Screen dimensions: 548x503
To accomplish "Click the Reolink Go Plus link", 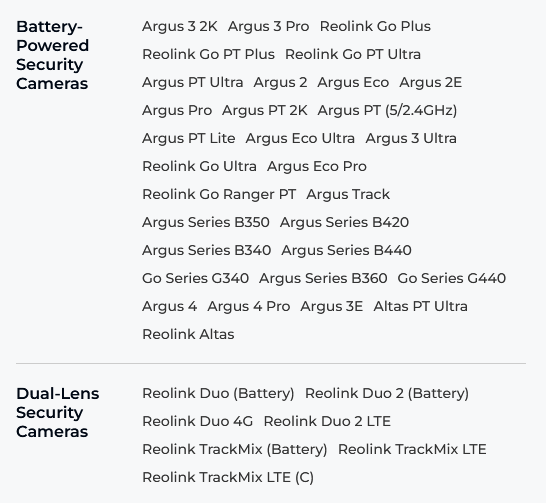I will coord(375,27).
